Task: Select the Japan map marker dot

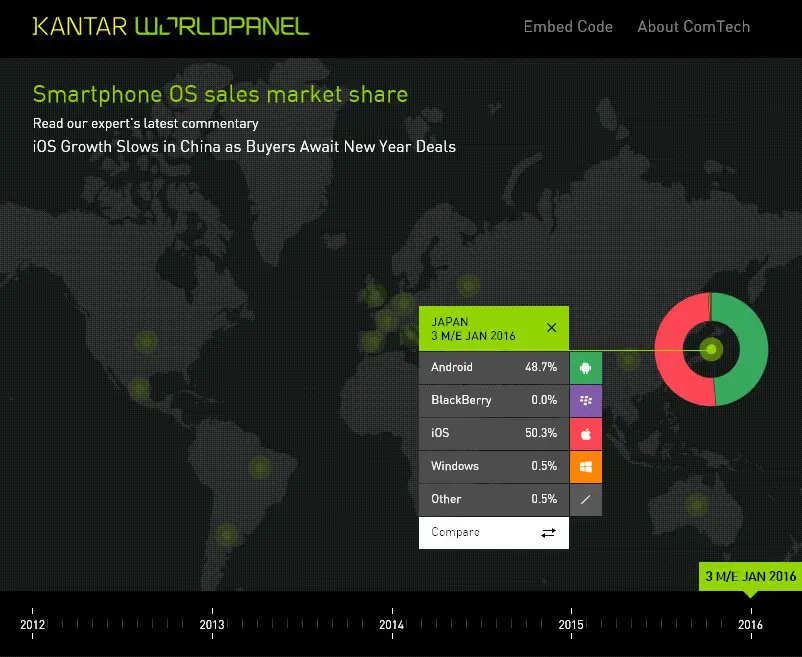Action: click(x=711, y=350)
